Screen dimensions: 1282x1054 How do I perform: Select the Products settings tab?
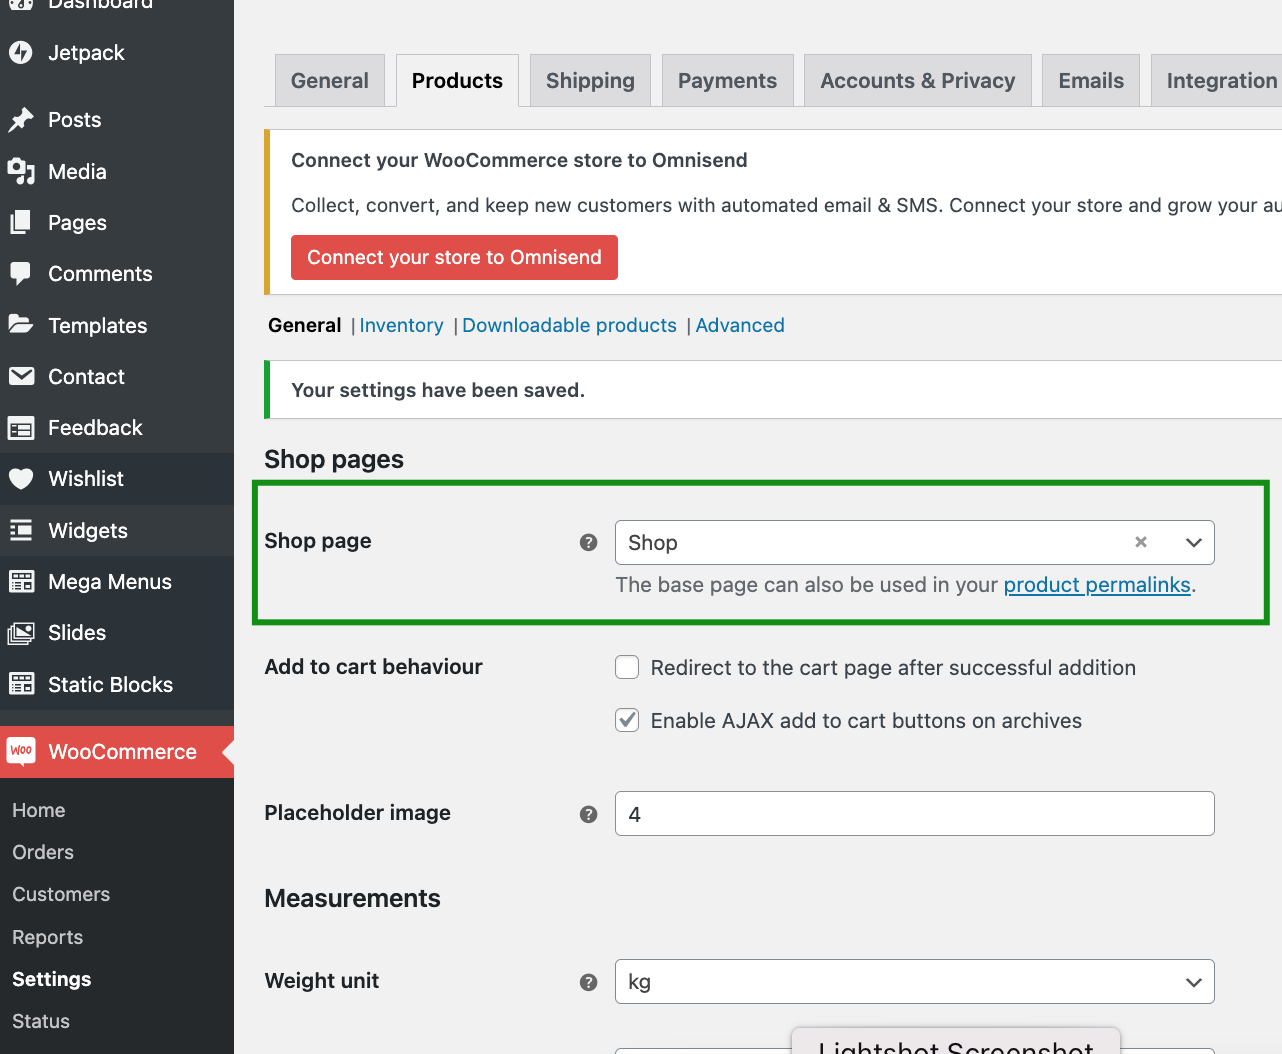pyautogui.click(x=457, y=80)
